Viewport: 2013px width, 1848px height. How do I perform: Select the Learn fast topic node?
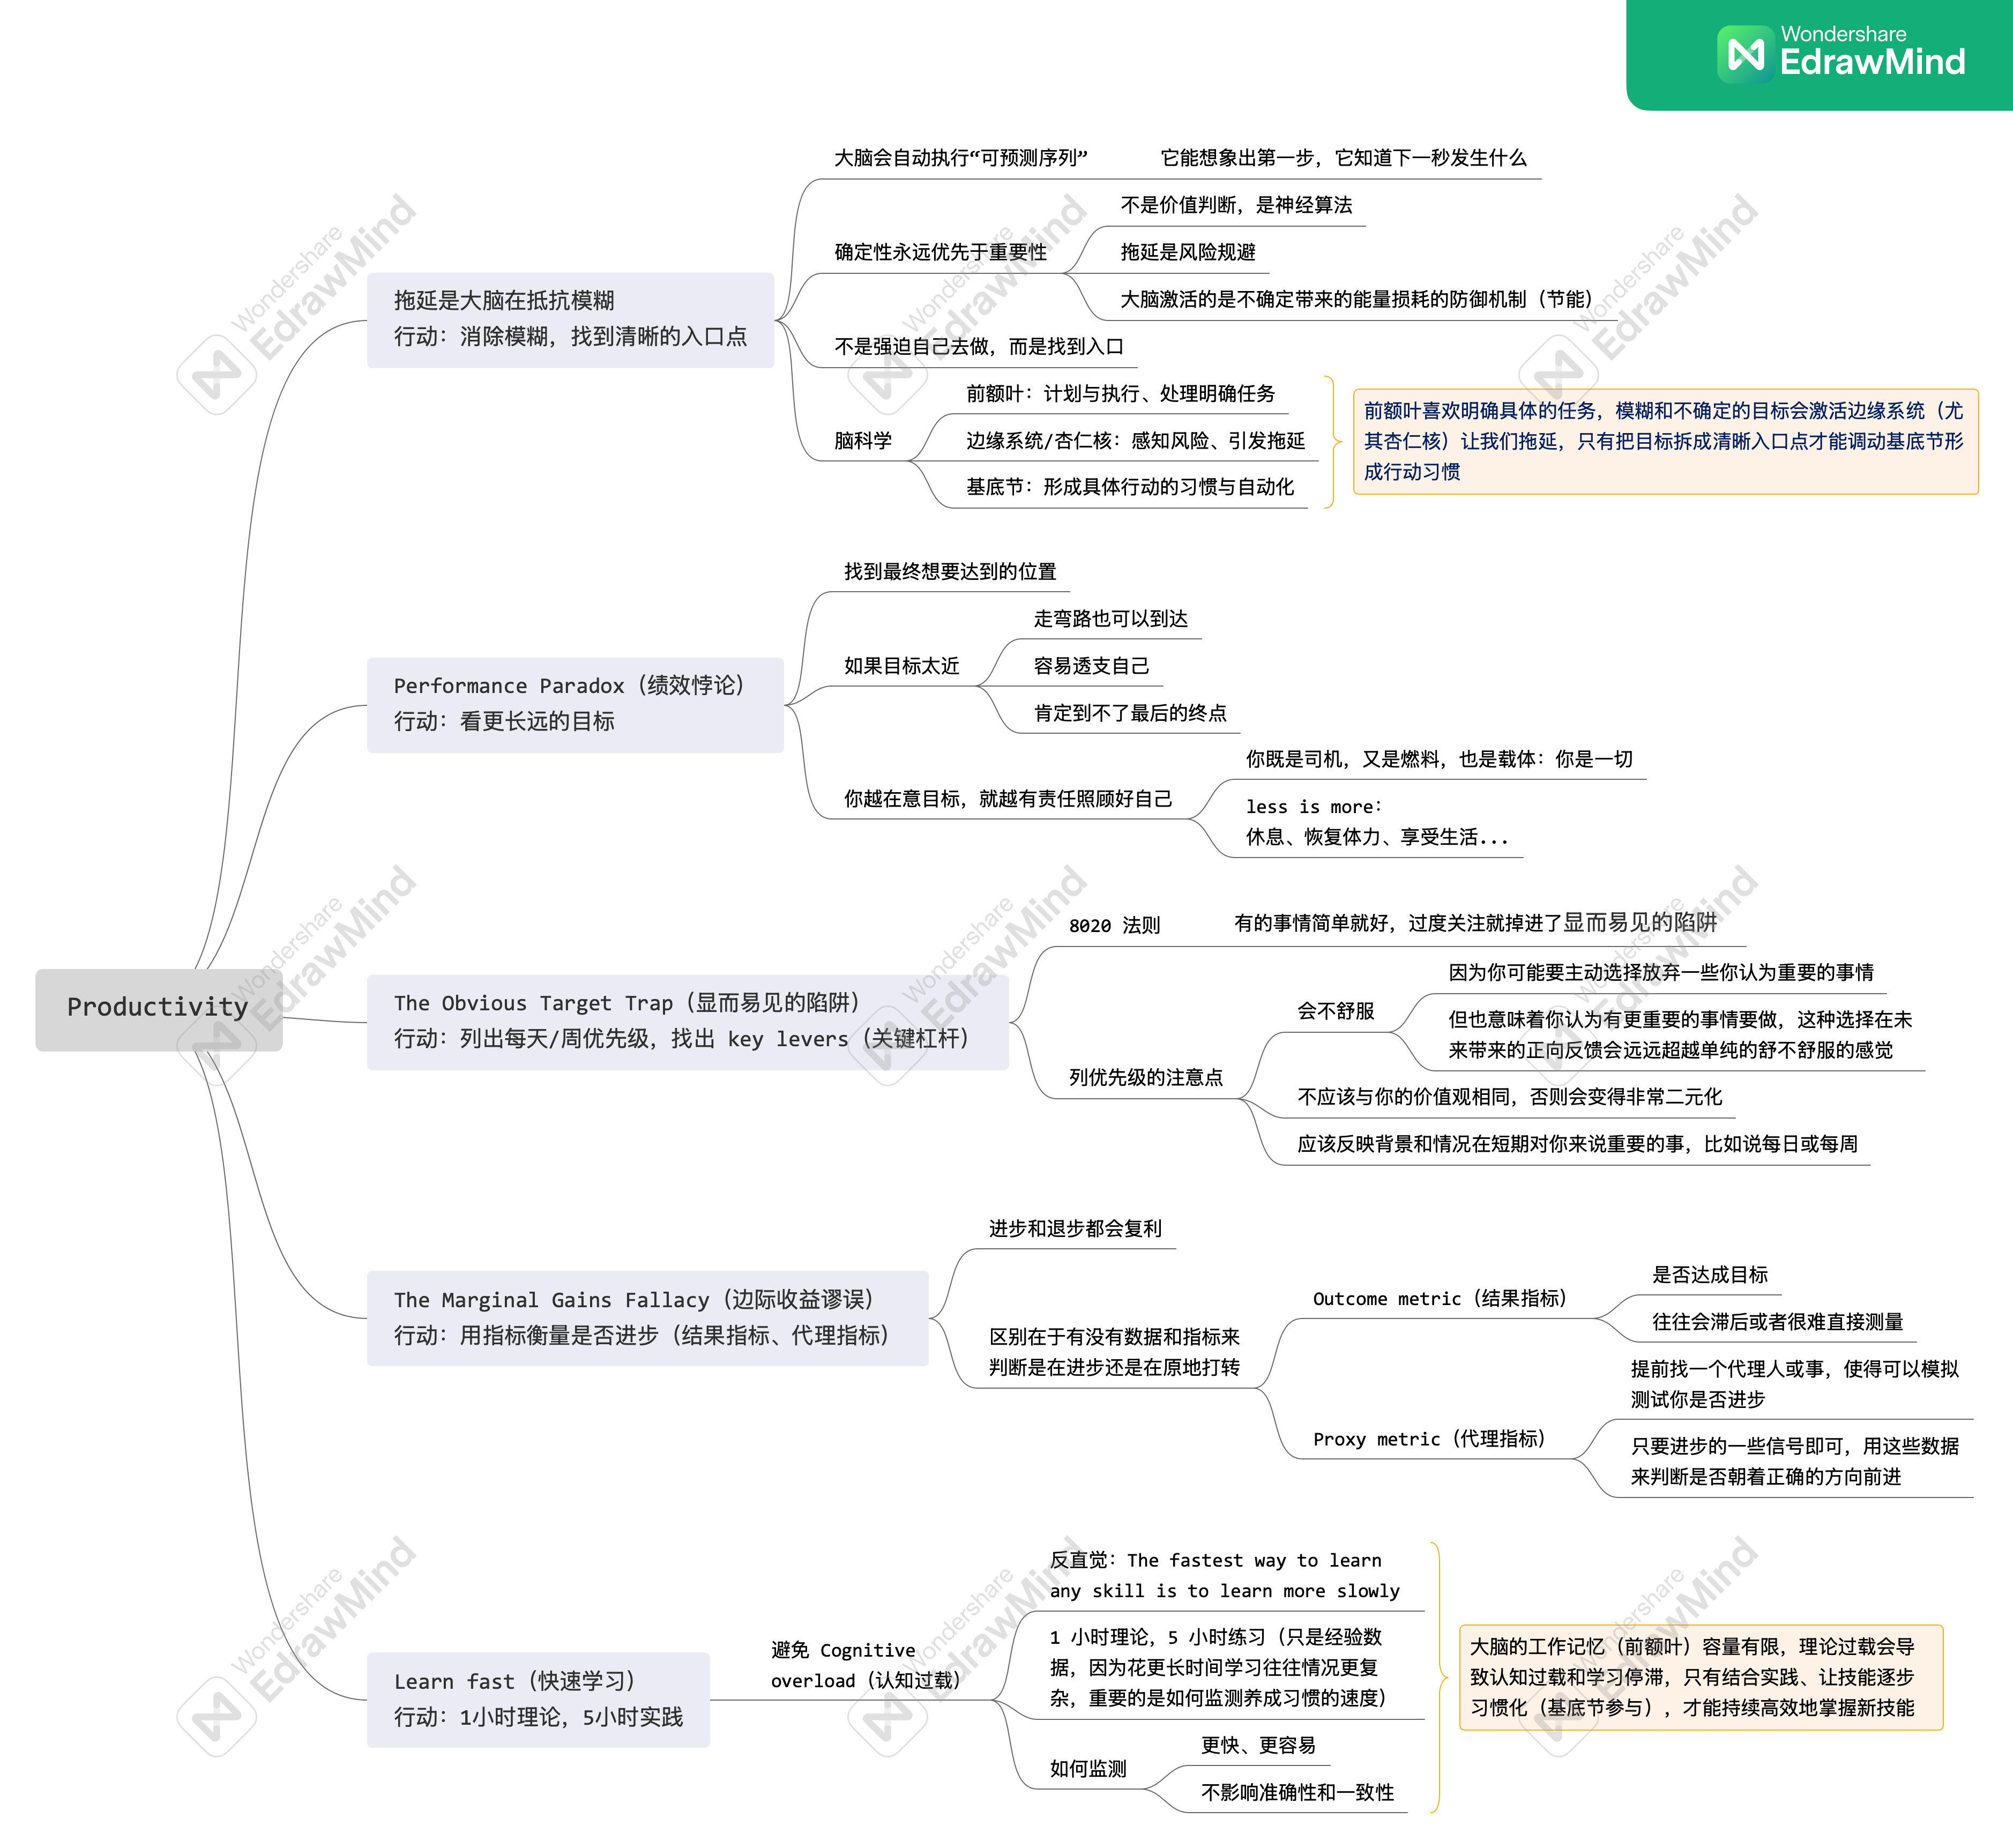pyautogui.click(x=538, y=1699)
